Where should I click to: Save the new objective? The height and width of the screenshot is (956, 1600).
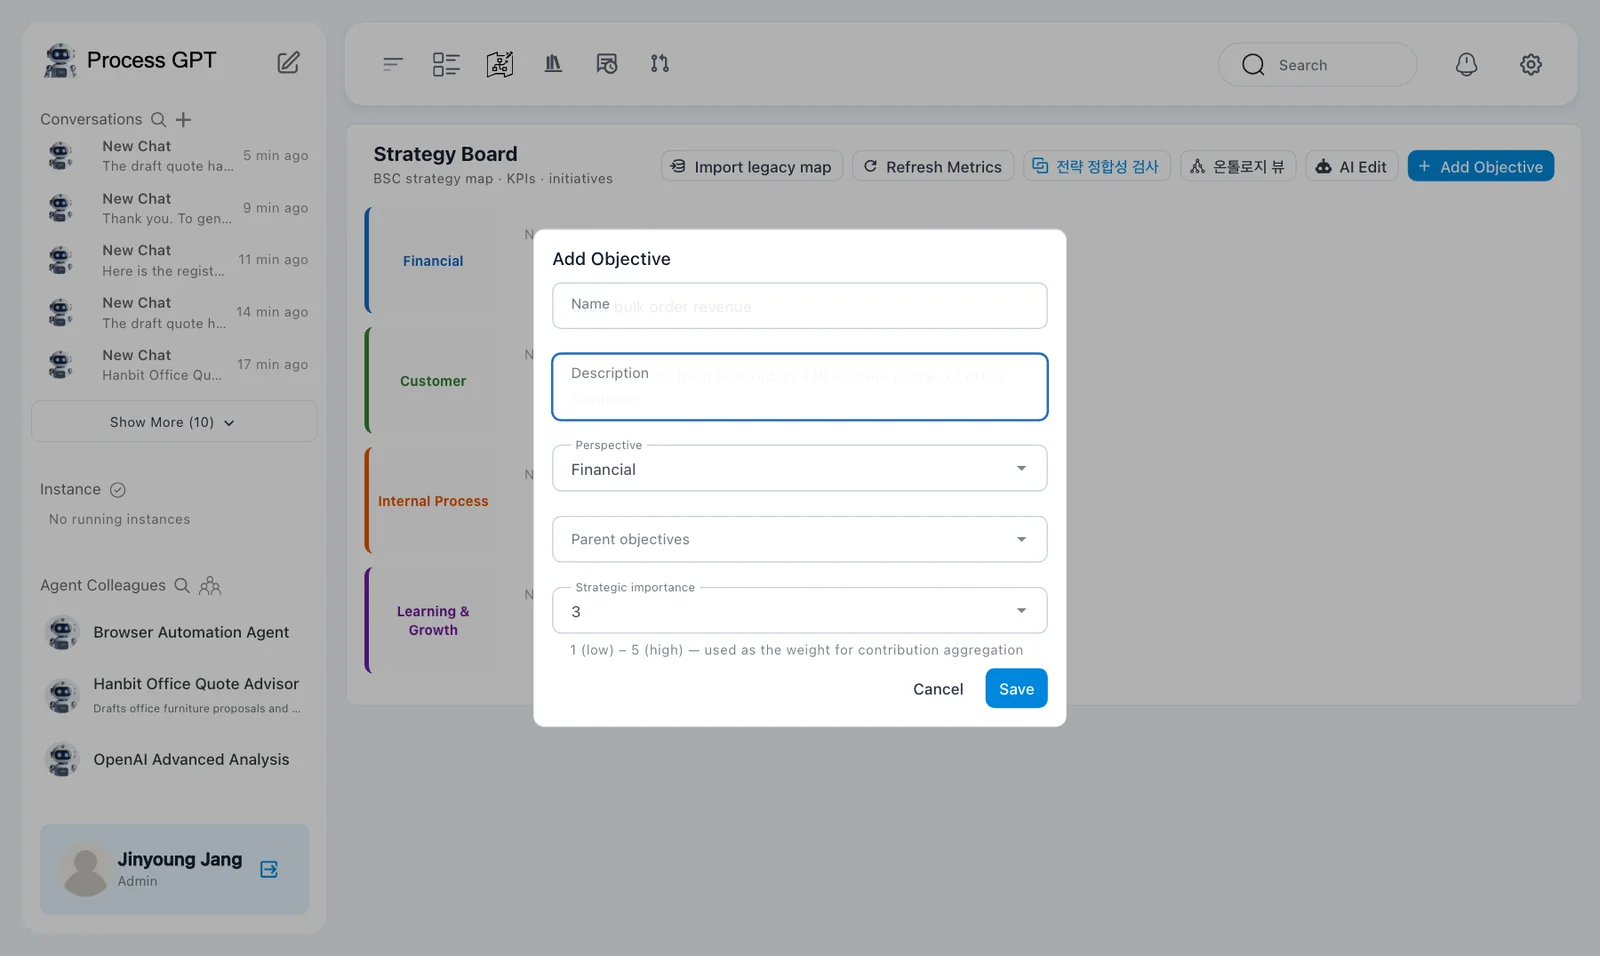1016,689
